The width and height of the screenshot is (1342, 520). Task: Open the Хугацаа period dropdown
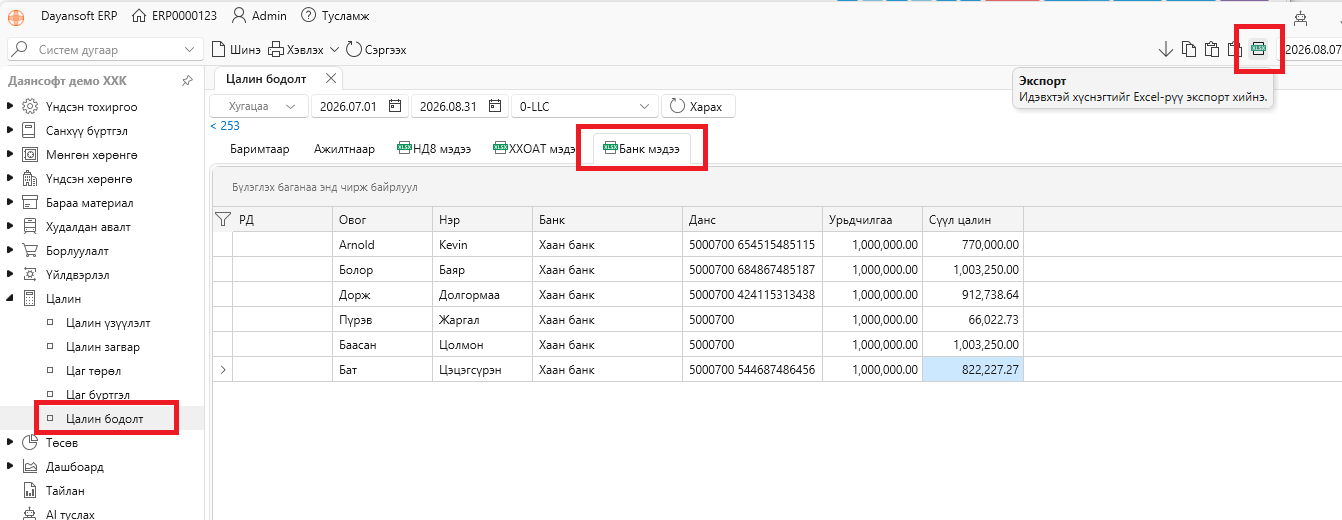(x=258, y=106)
